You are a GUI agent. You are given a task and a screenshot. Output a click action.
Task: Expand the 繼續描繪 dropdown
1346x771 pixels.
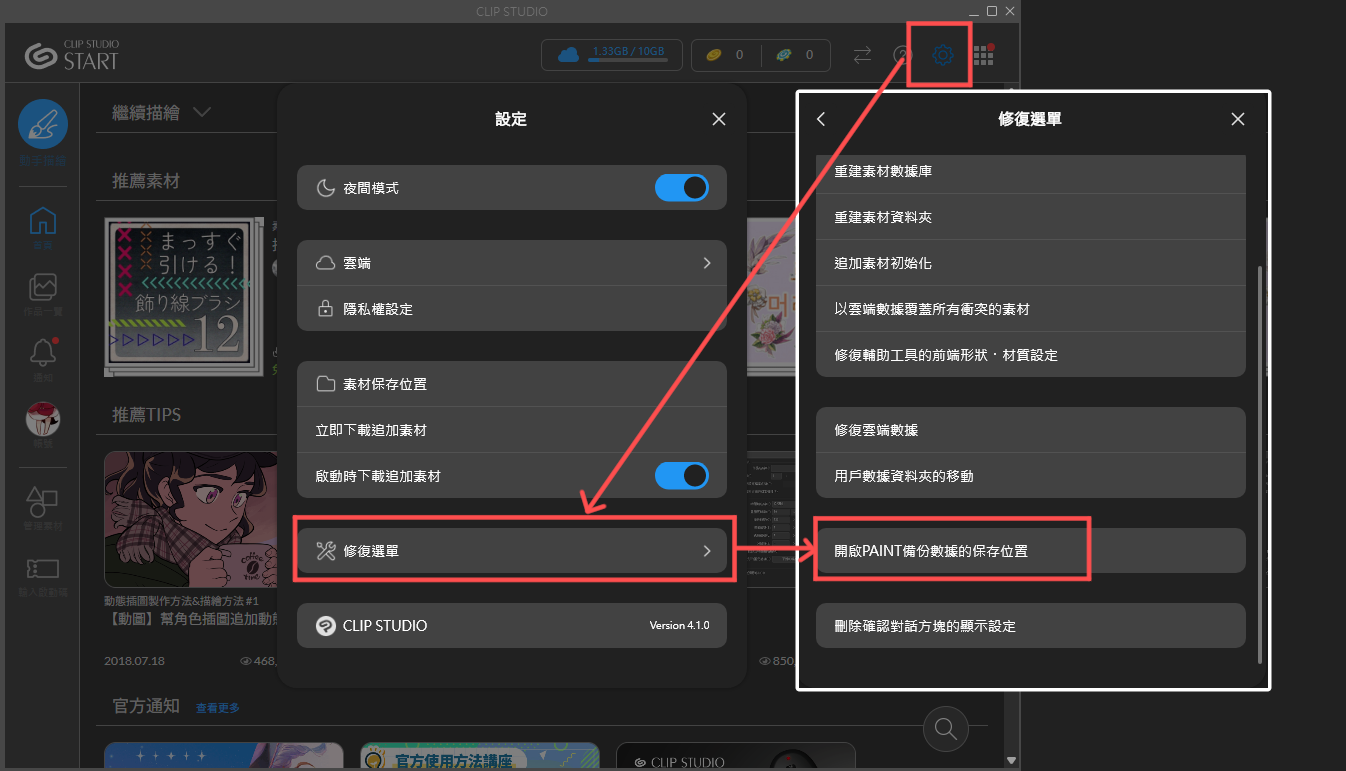pyautogui.click(x=202, y=112)
